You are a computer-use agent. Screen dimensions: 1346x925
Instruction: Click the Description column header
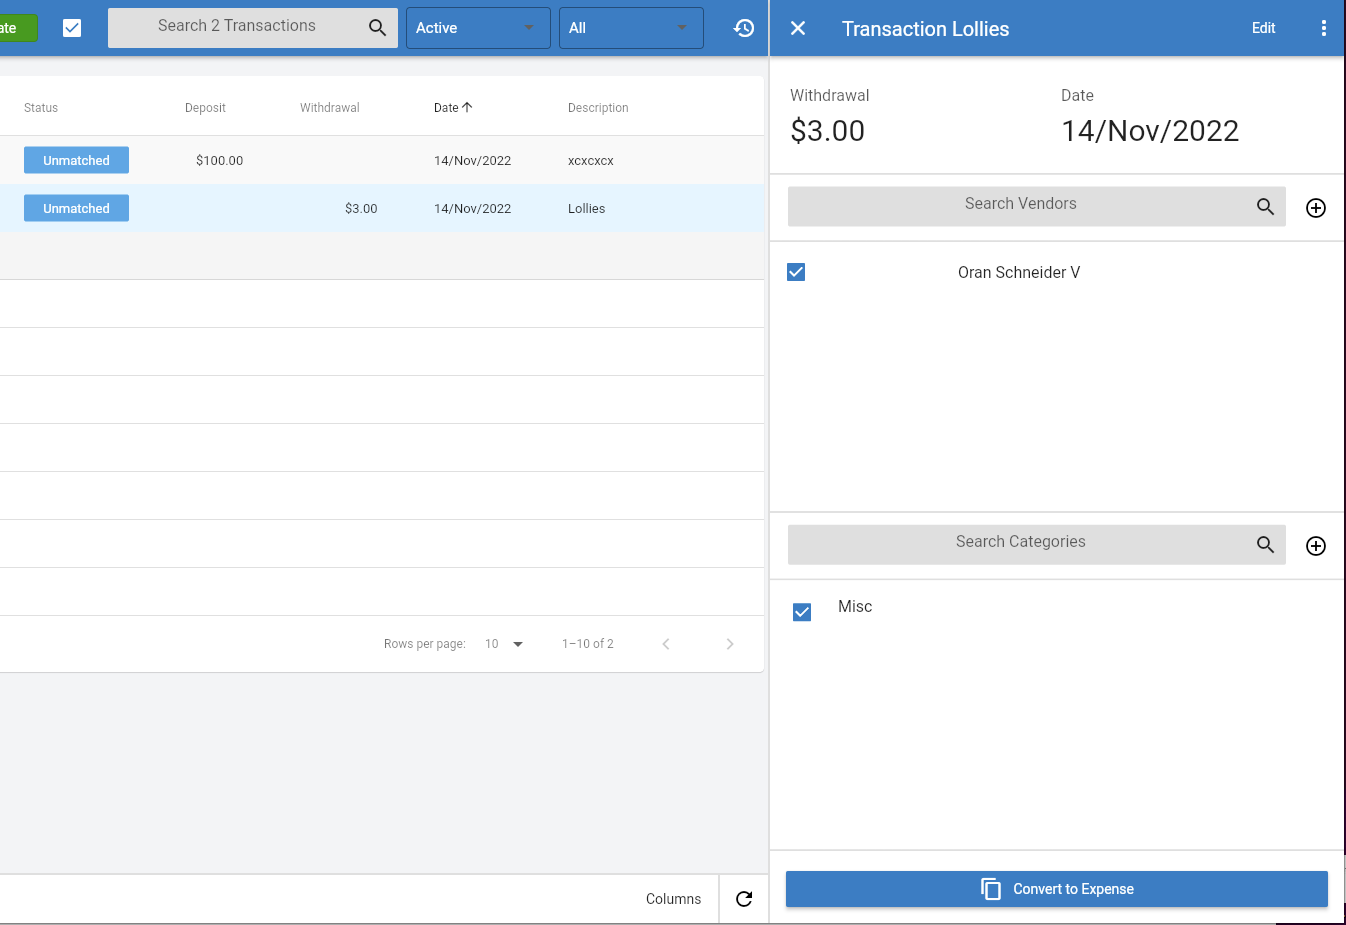click(x=598, y=108)
